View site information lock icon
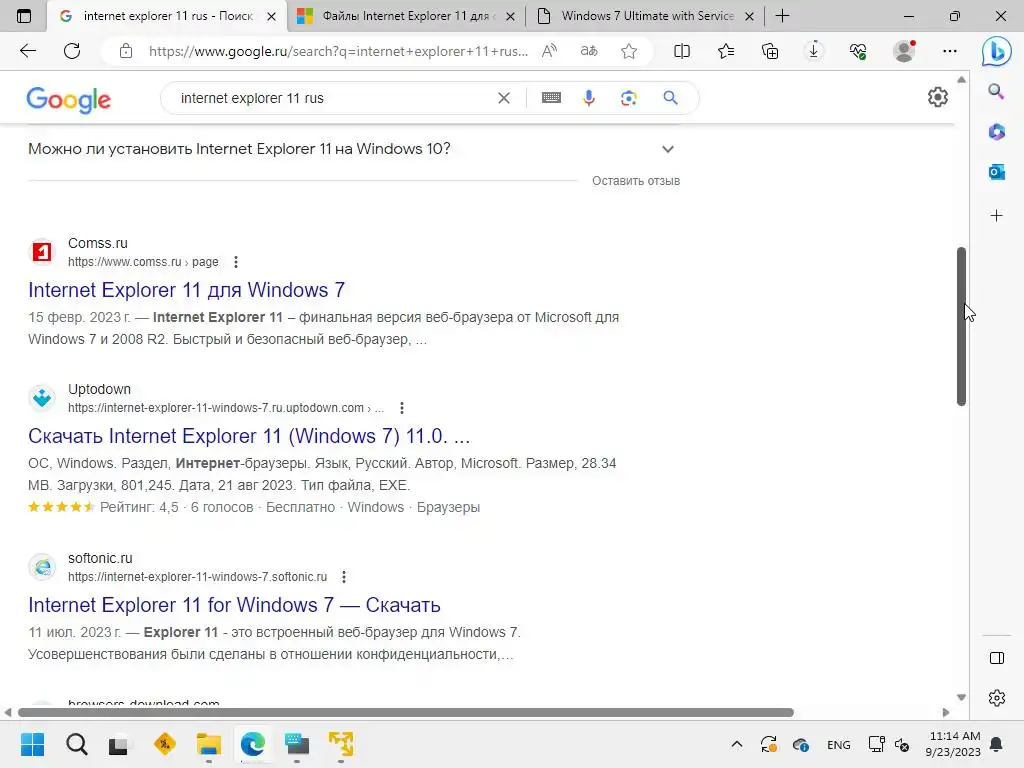Image resolution: width=1024 pixels, height=768 pixels. 126,51
